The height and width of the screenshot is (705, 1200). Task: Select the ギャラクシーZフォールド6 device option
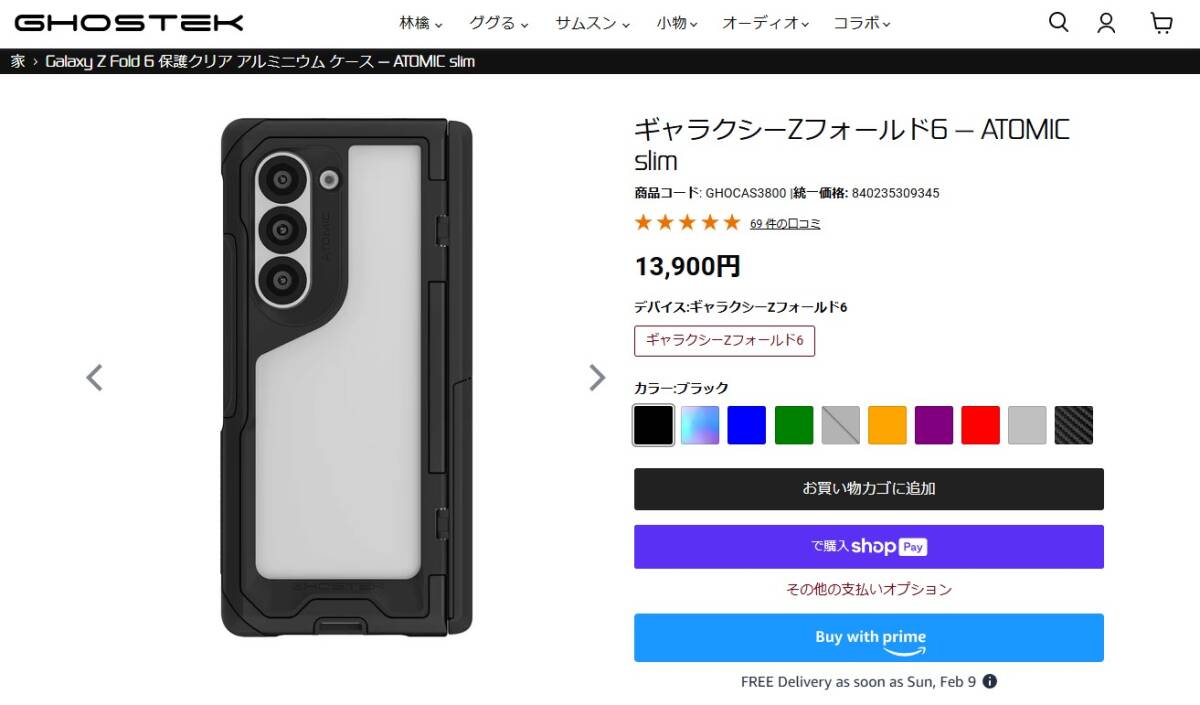coord(724,340)
